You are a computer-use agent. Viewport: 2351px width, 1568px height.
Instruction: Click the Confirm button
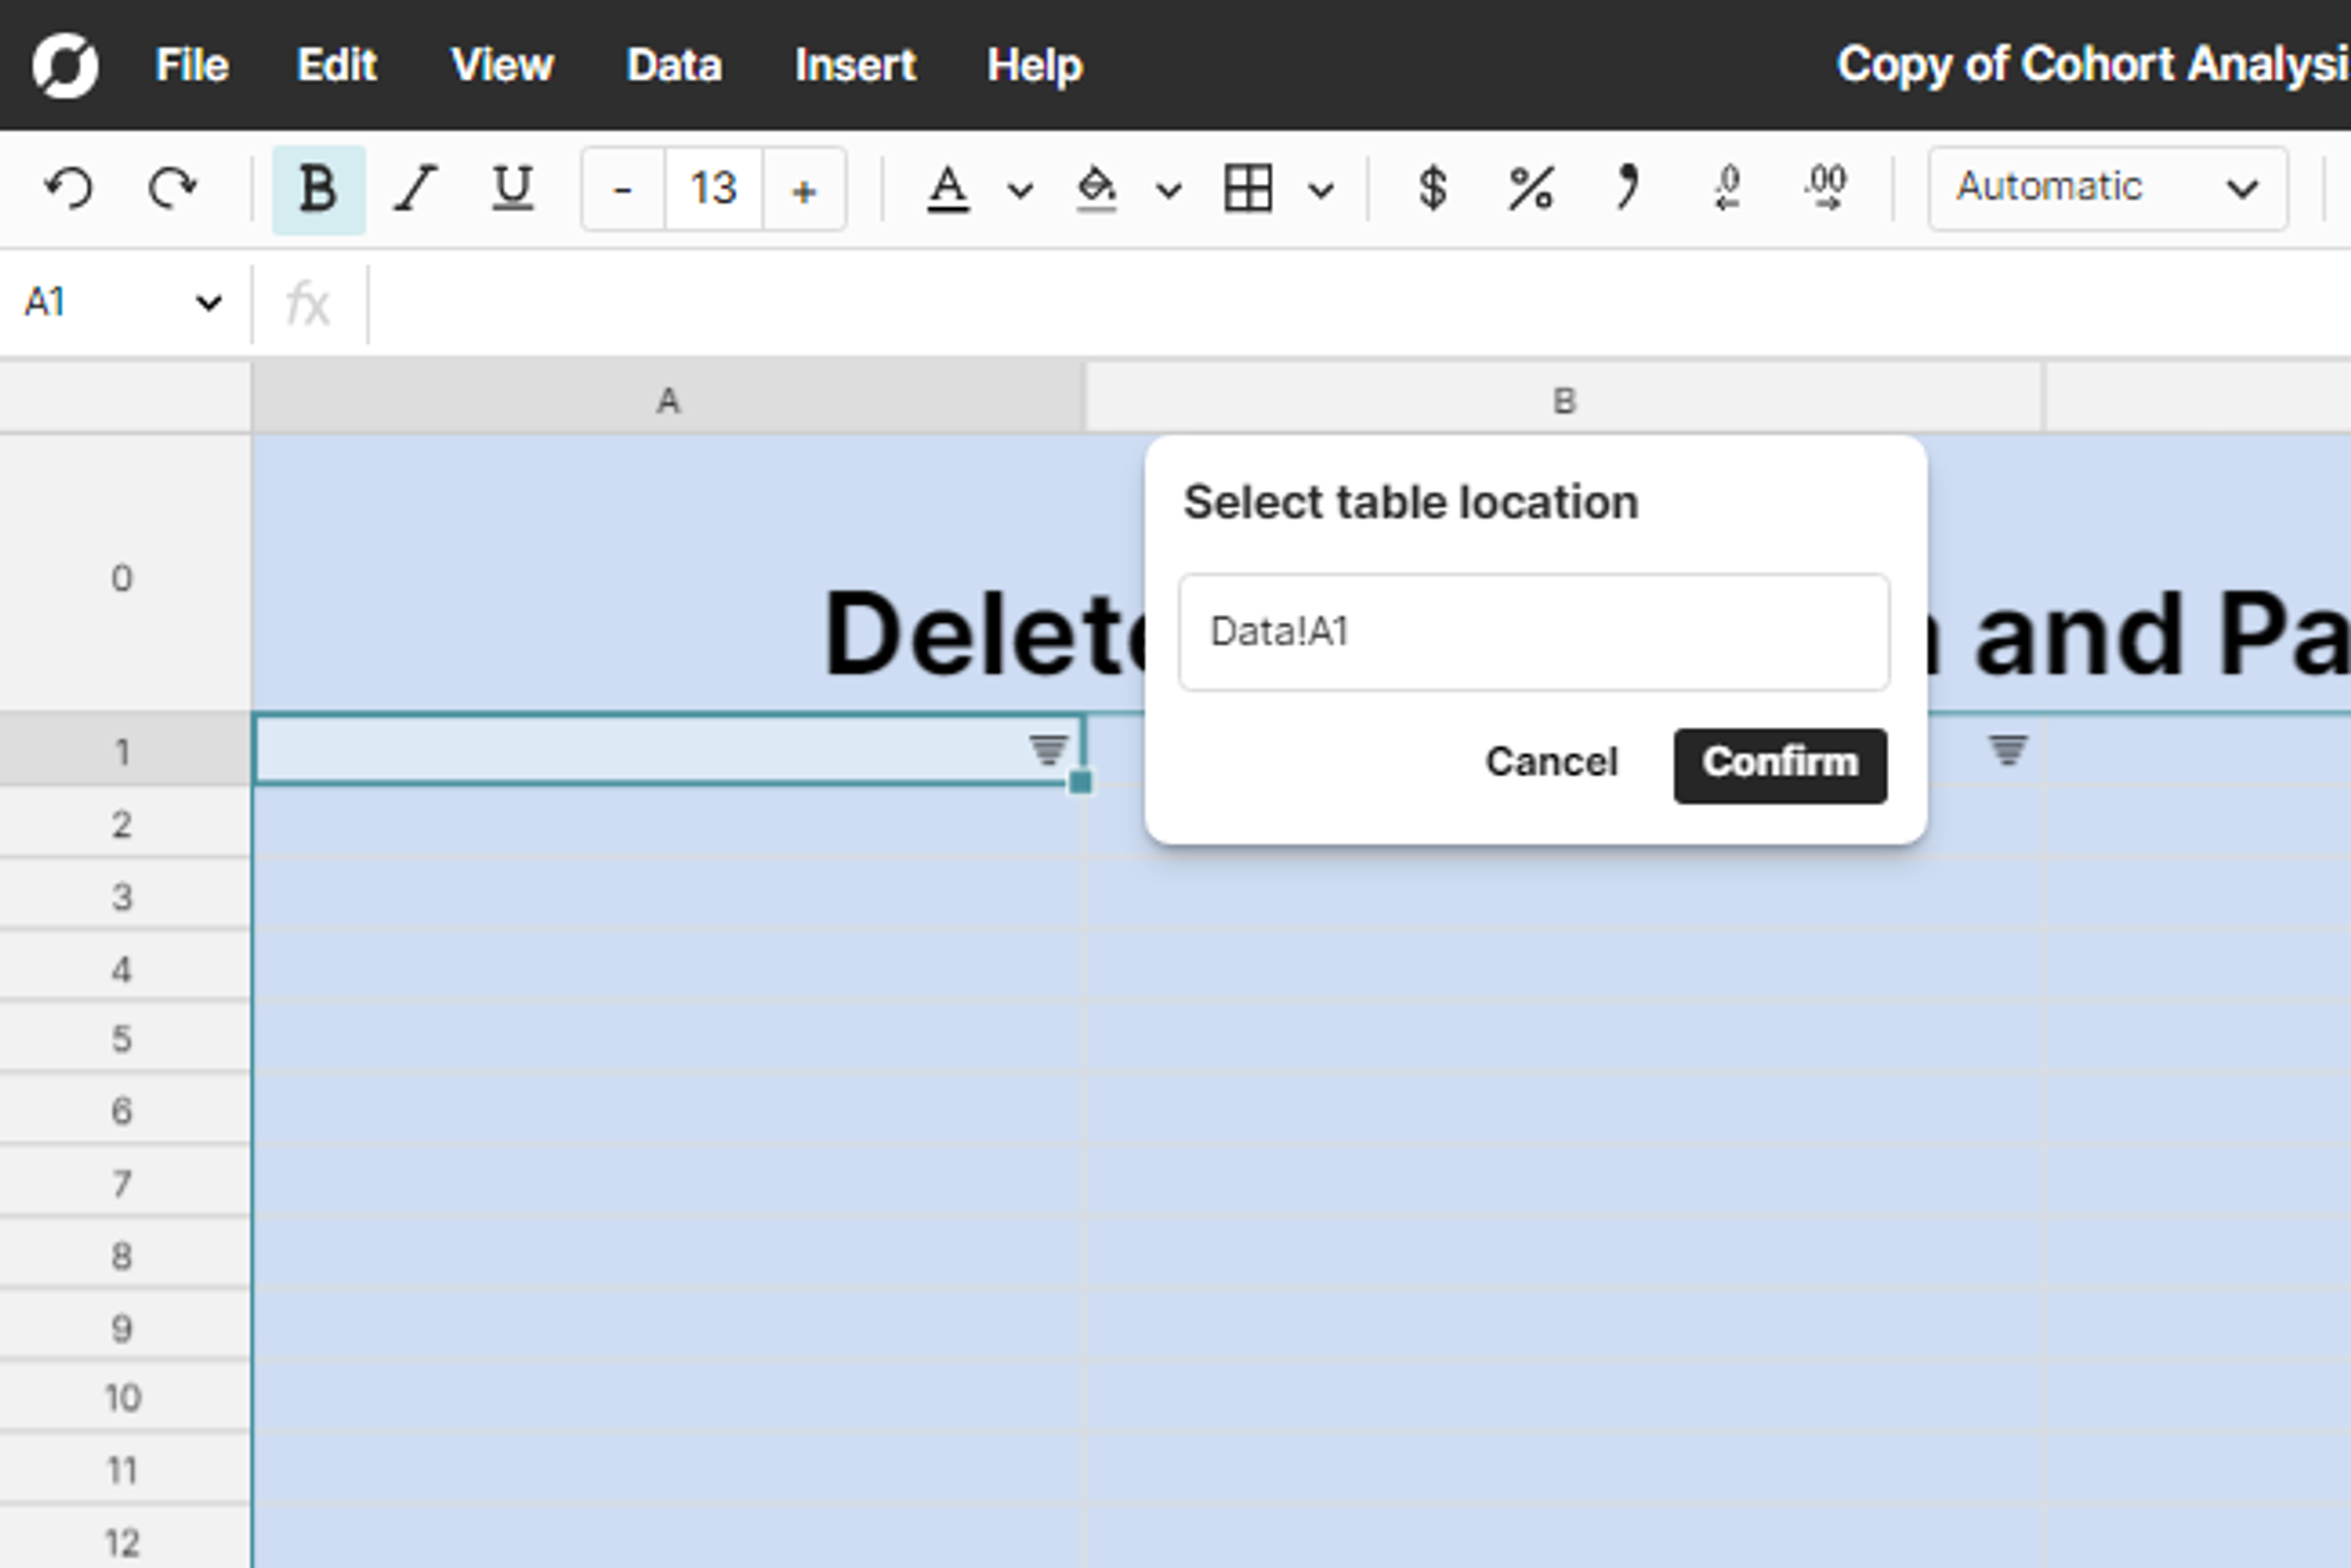point(1779,764)
